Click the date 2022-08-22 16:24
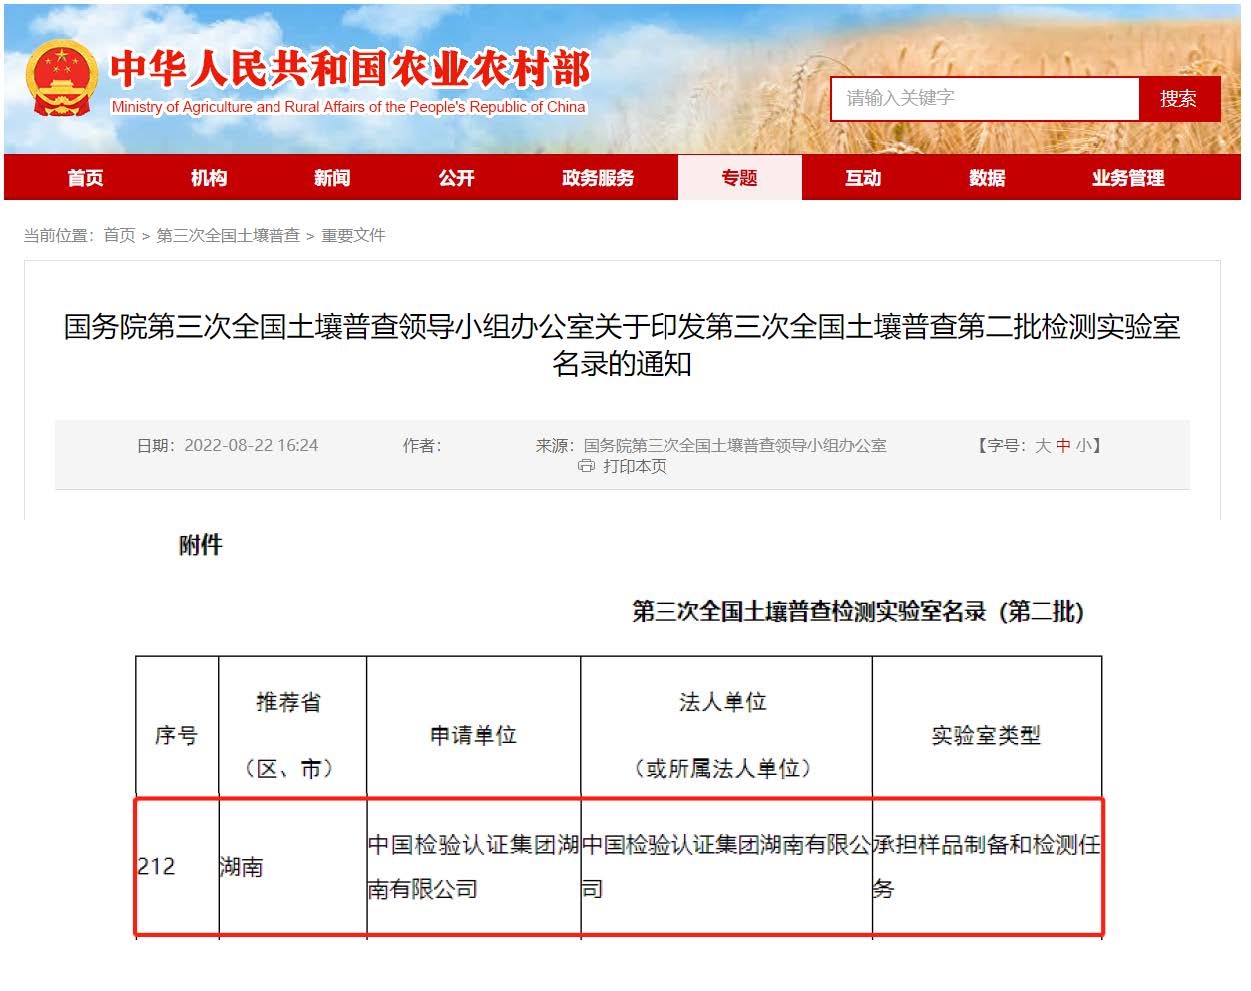This screenshot has width=1251, height=991. point(251,446)
